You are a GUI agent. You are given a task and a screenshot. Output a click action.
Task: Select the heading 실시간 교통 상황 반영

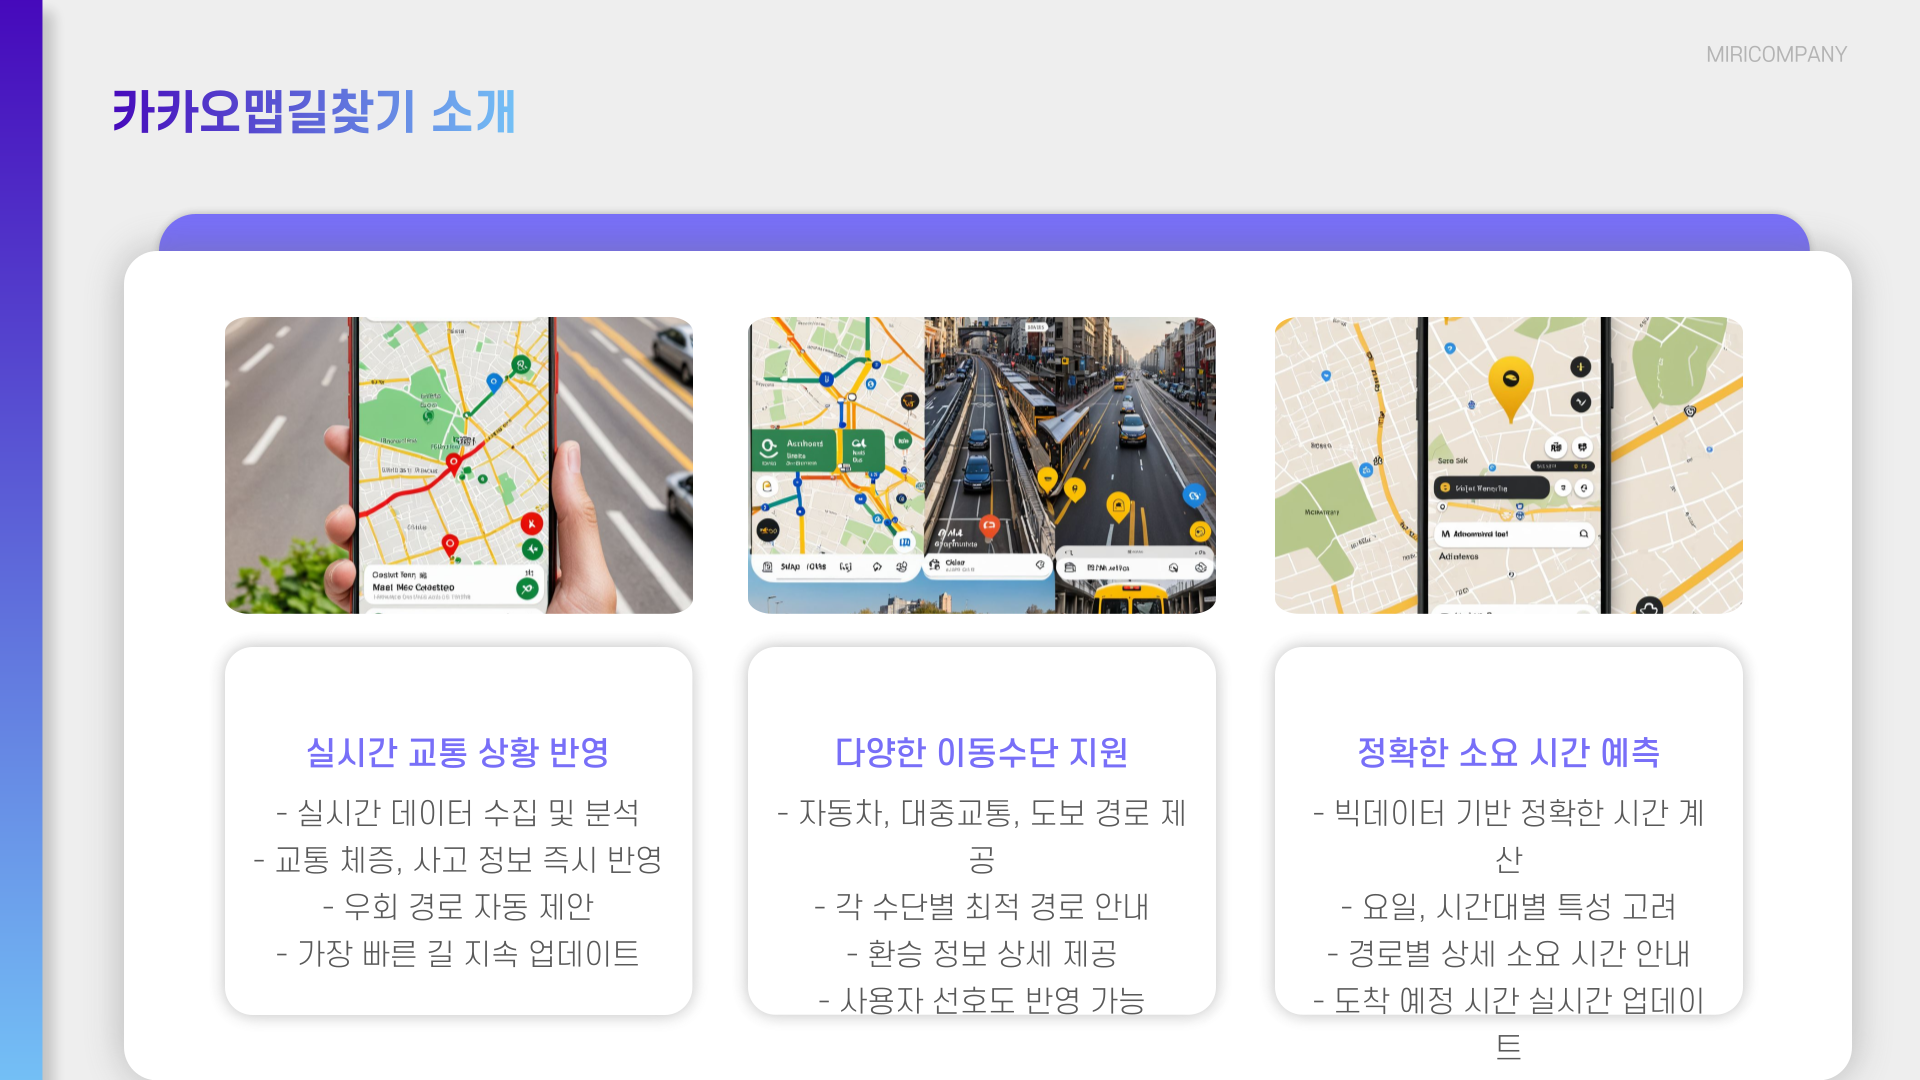(x=458, y=752)
